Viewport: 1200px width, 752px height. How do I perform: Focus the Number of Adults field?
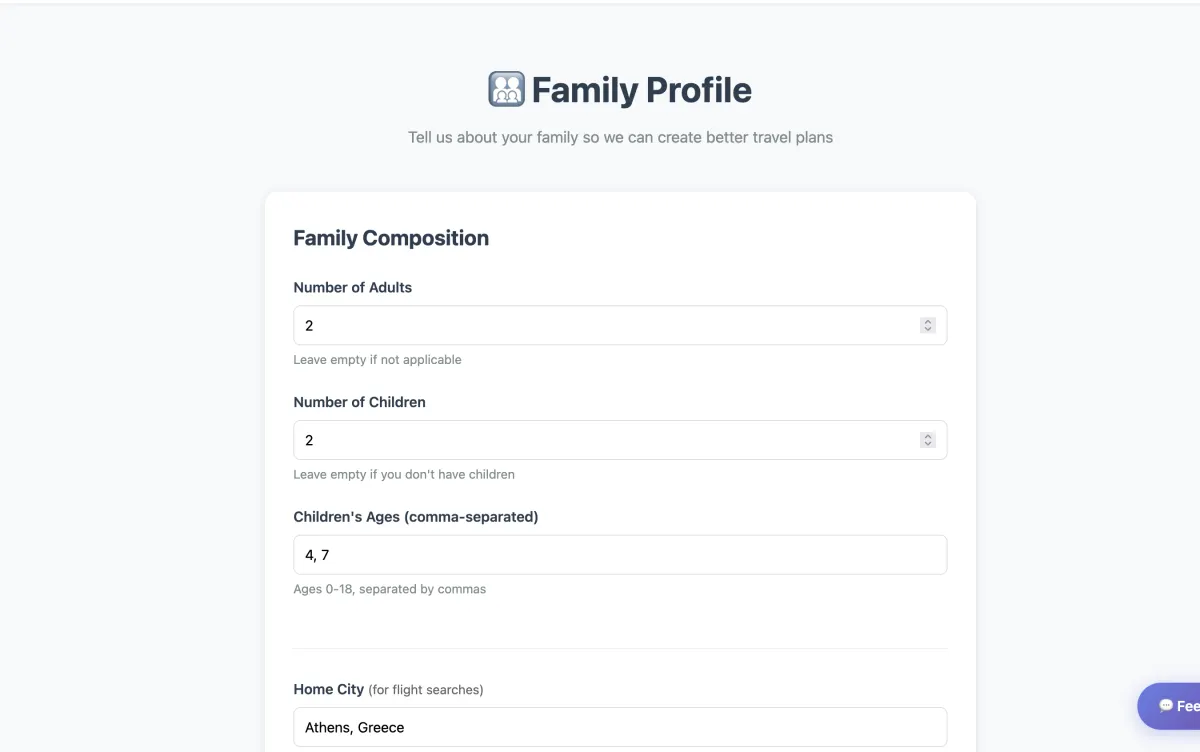[600, 325]
